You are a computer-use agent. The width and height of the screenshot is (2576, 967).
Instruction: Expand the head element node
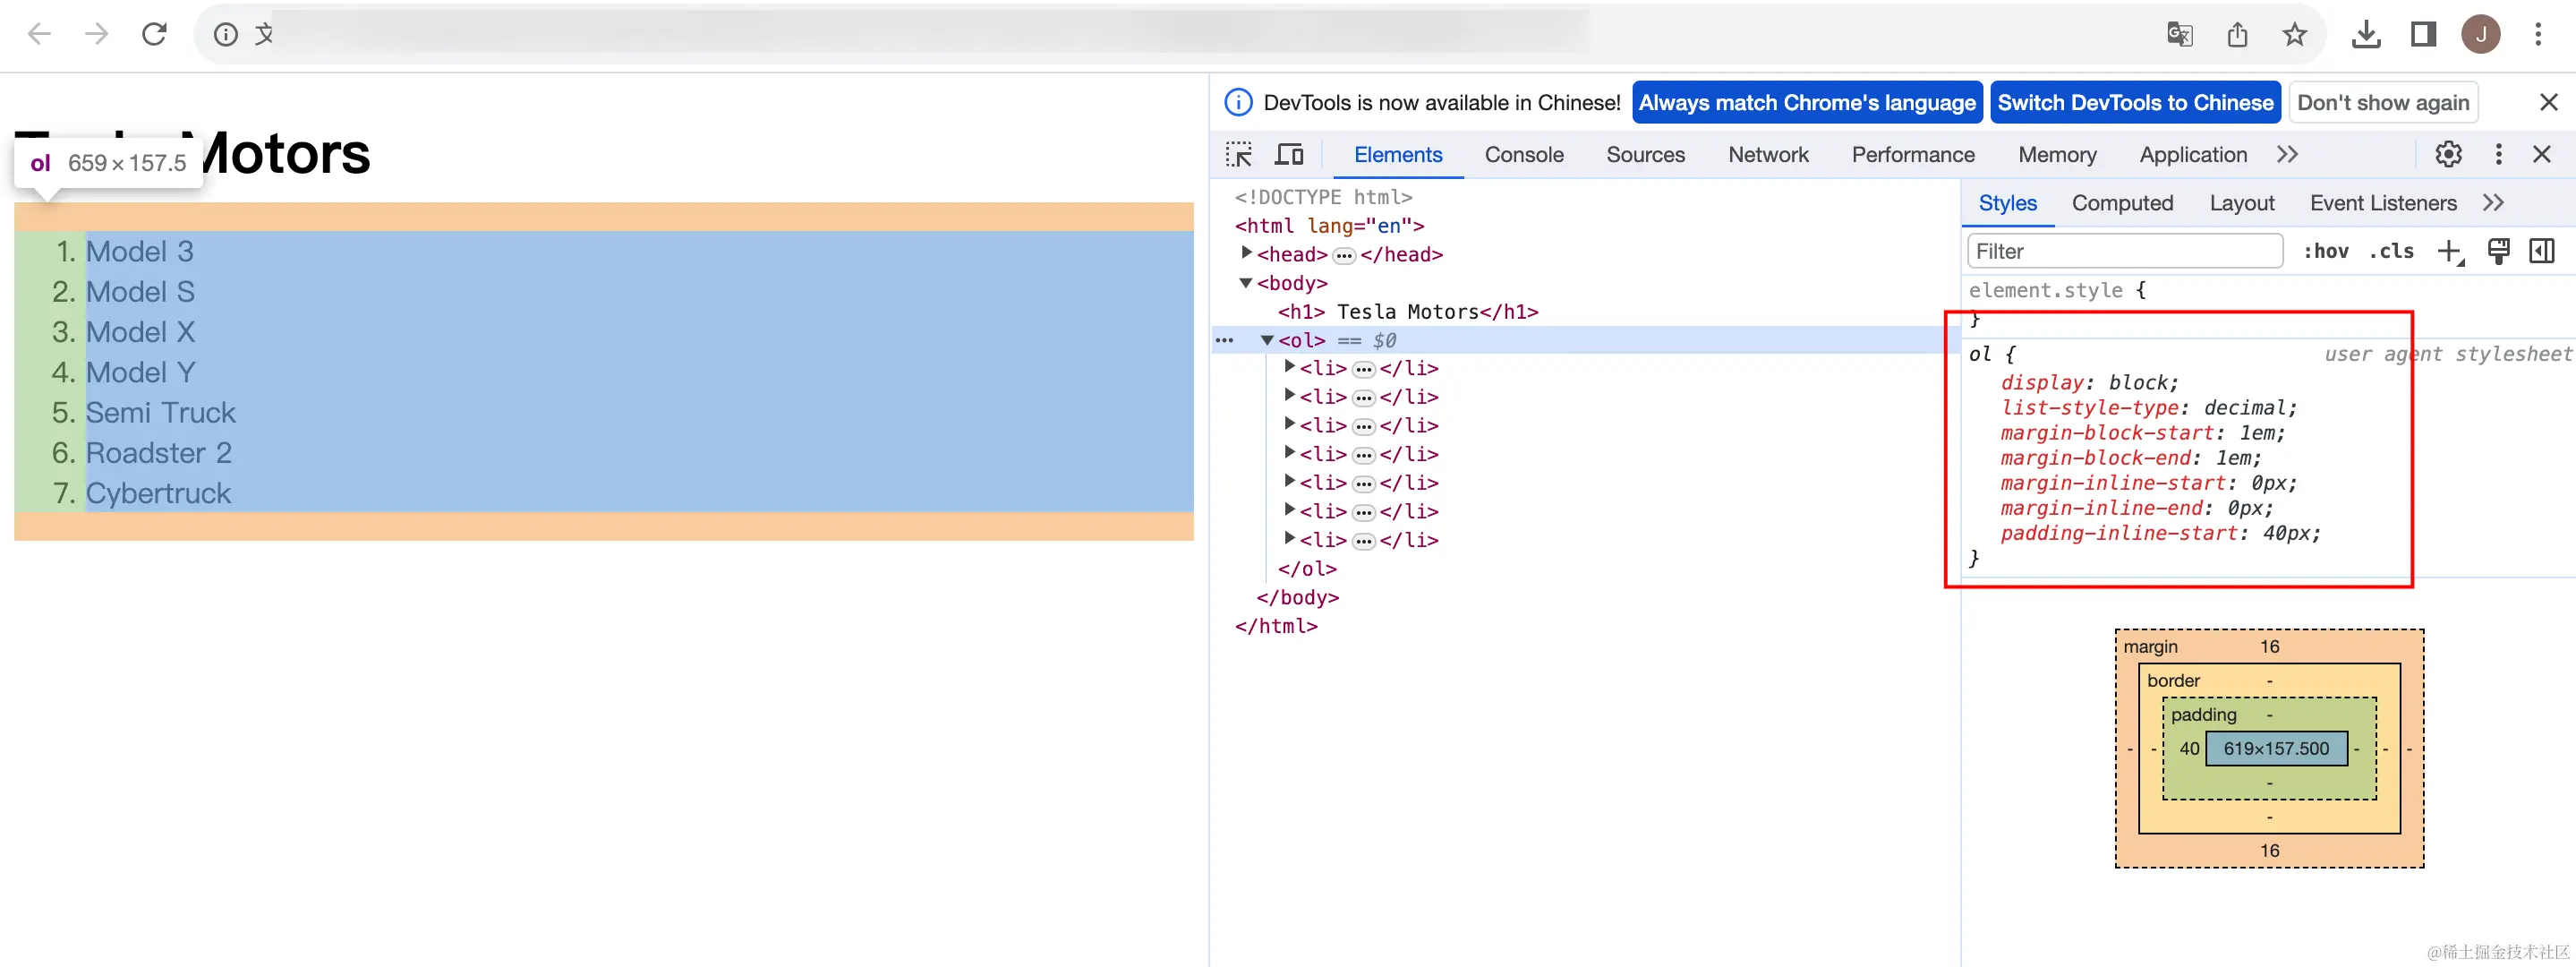[x=1246, y=254]
